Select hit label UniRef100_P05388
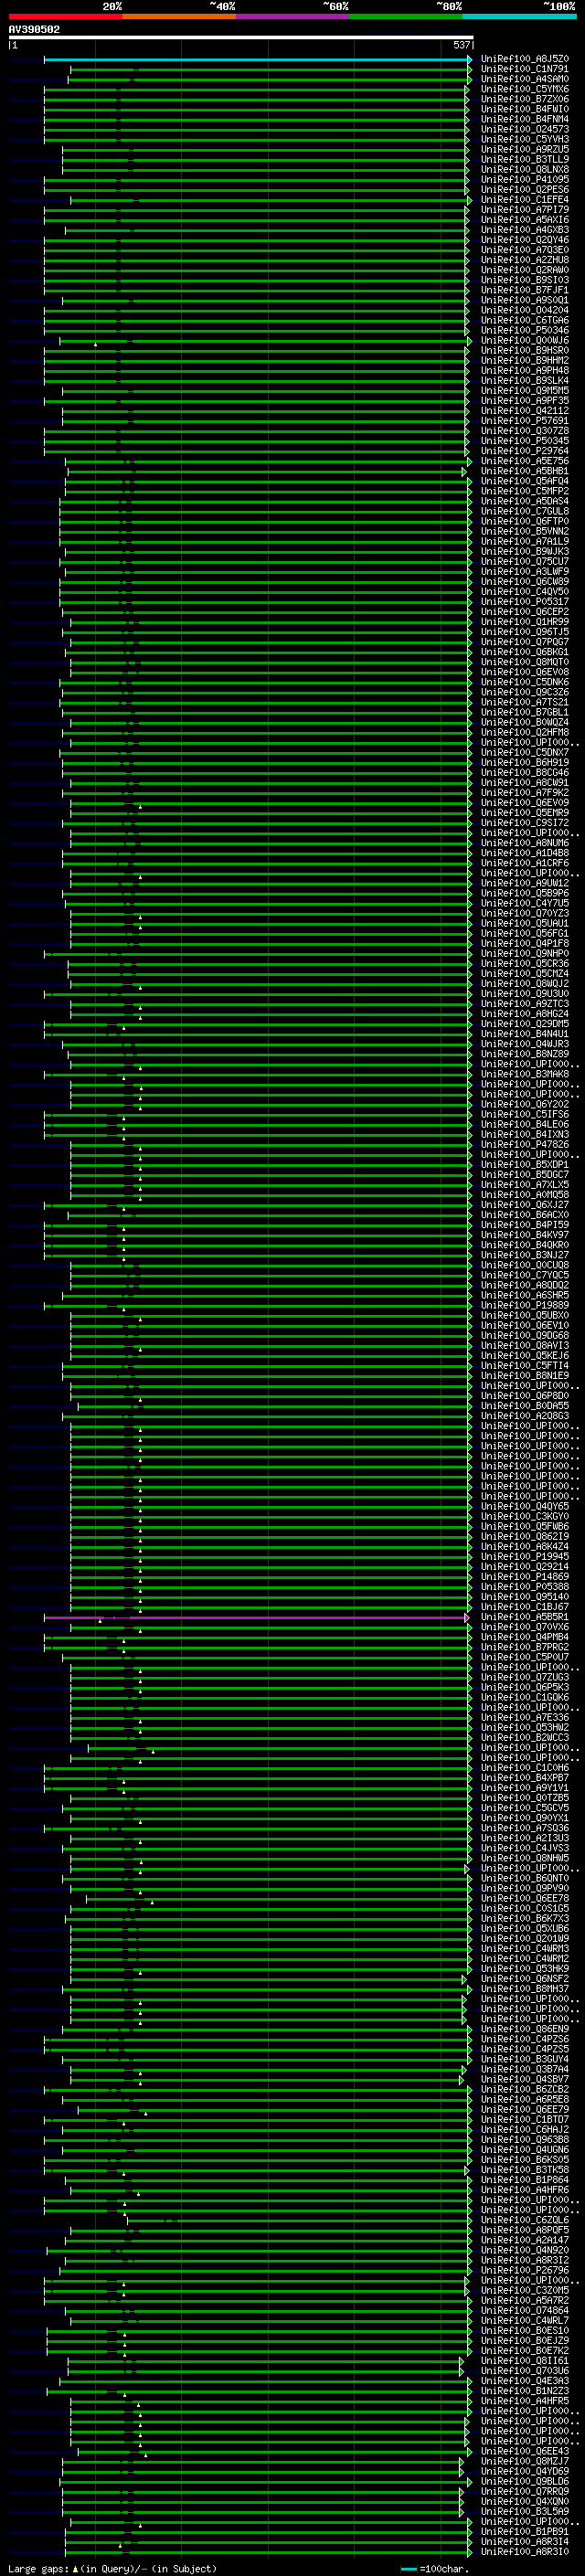The image size is (585, 2576). click(x=525, y=1587)
